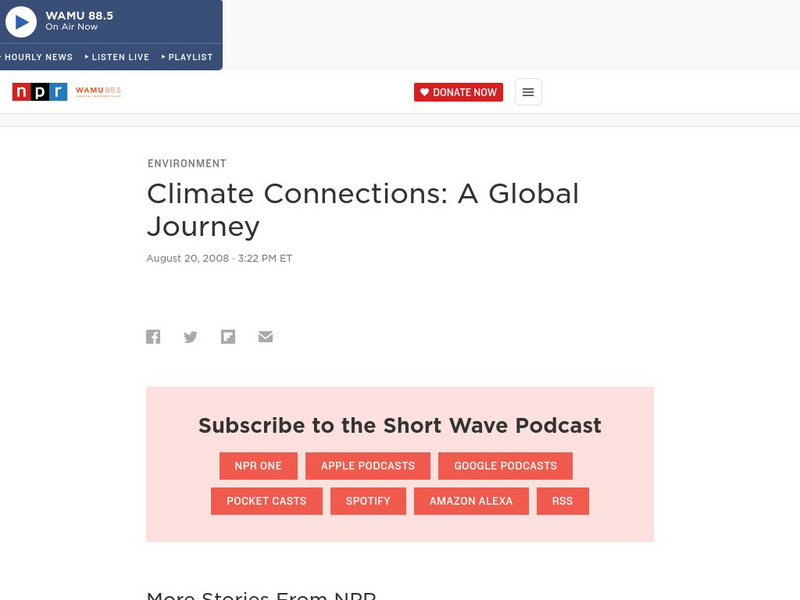Share the article via Twitter
Screen dimensions: 800x600
(x=191, y=337)
